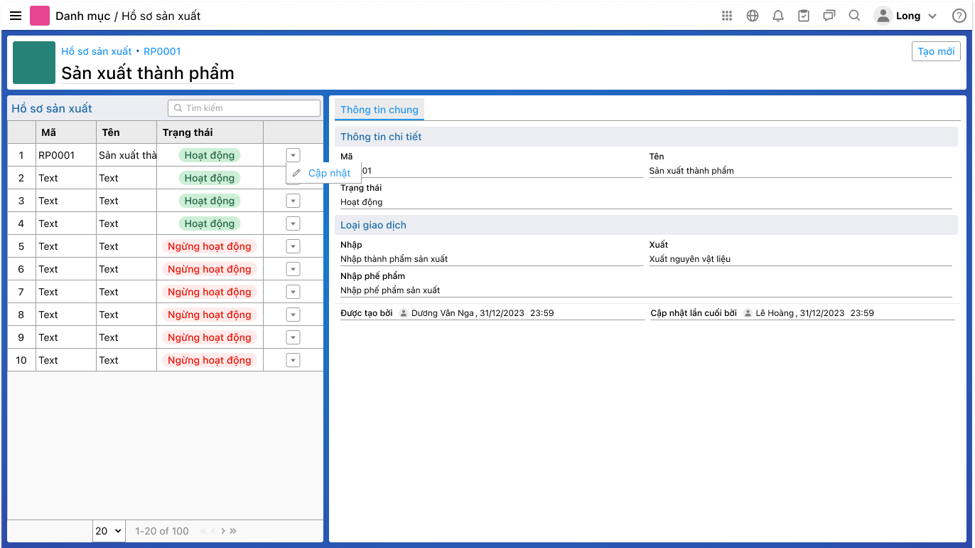Open row 10 action dropdown arrow
The image size is (975, 548).
pyautogui.click(x=293, y=360)
